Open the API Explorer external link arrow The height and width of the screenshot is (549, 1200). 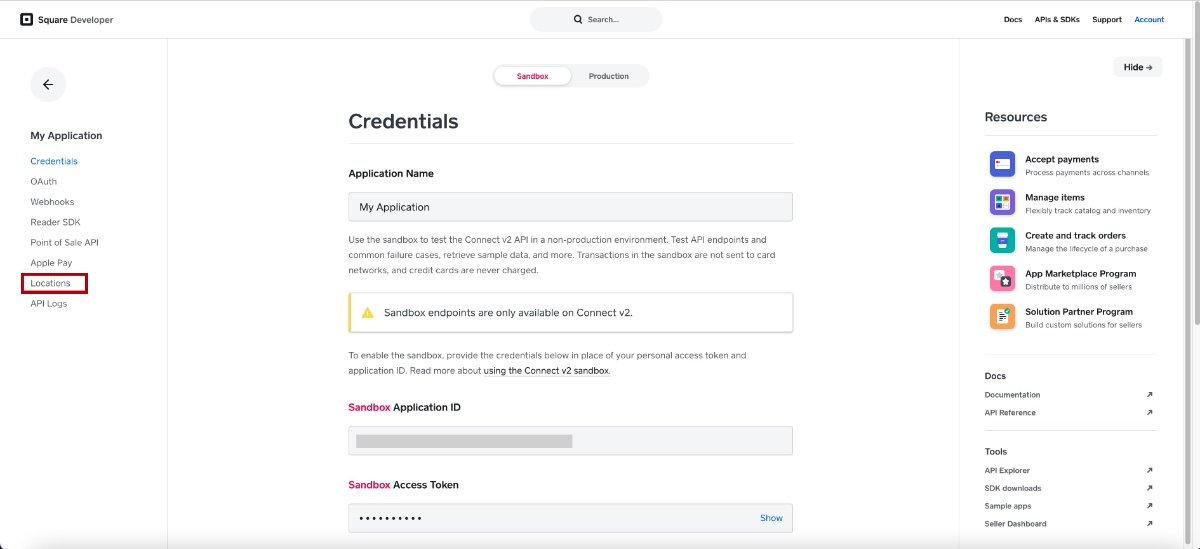(1149, 470)
